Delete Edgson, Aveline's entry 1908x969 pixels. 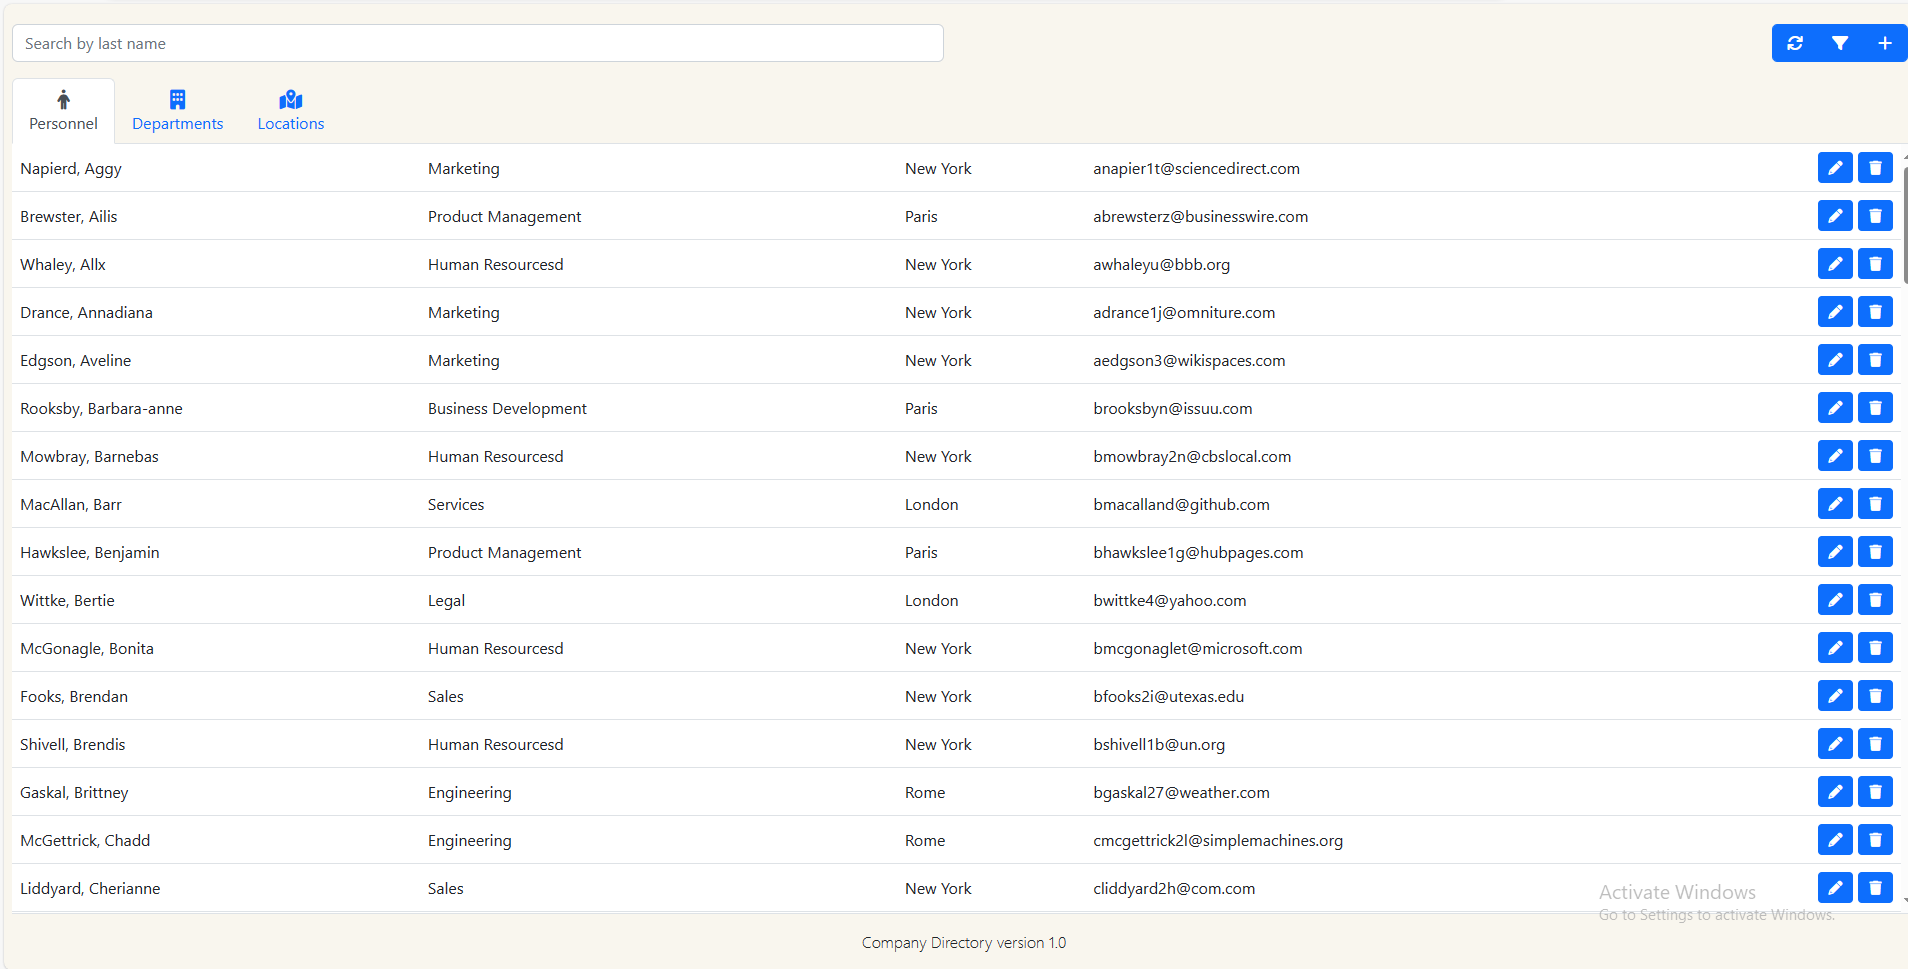1875,359
